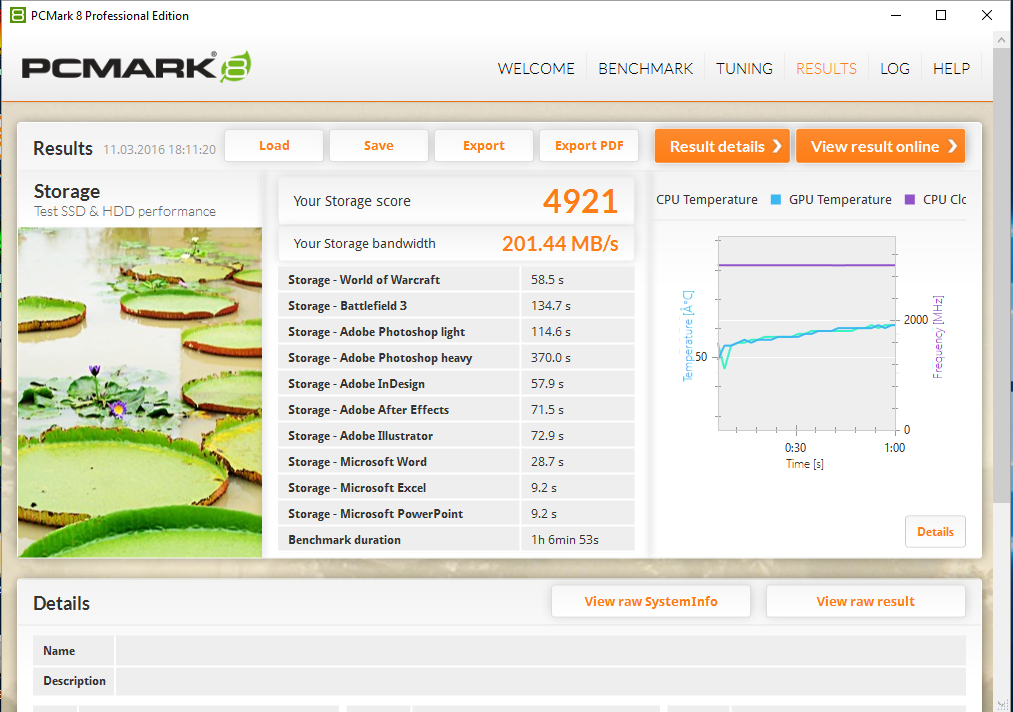Open the TUNING tab
This screenshot has height=712, width=1013.
[x=744, y=68]
